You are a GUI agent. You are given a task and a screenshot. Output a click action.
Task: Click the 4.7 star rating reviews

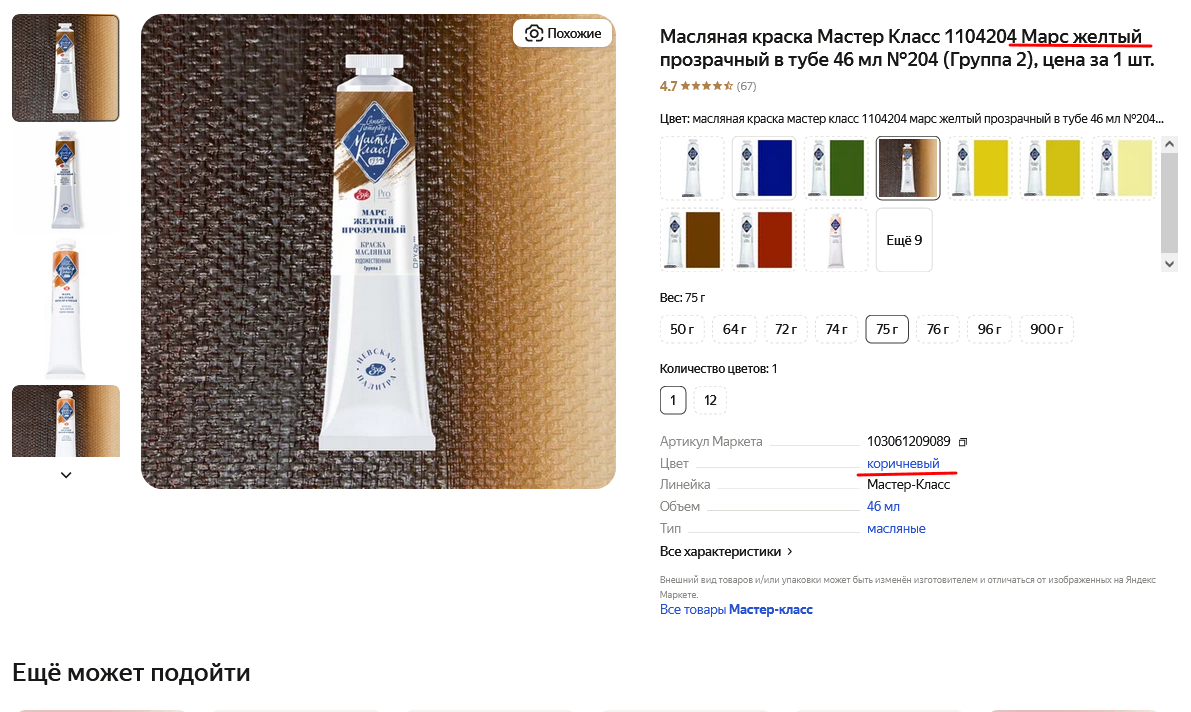707,86
